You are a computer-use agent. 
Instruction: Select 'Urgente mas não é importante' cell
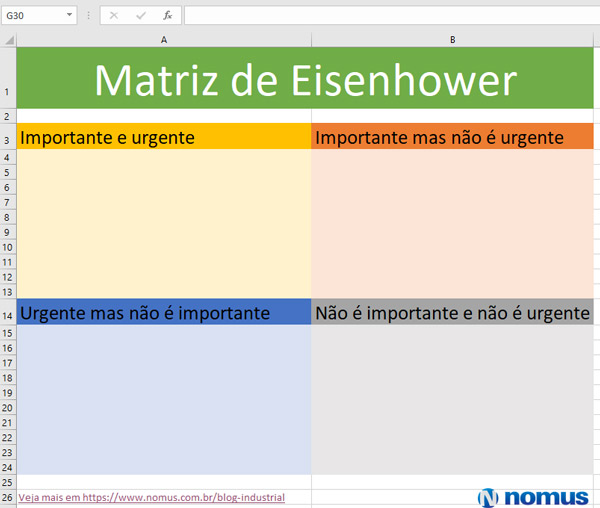(x=164, y=313)
